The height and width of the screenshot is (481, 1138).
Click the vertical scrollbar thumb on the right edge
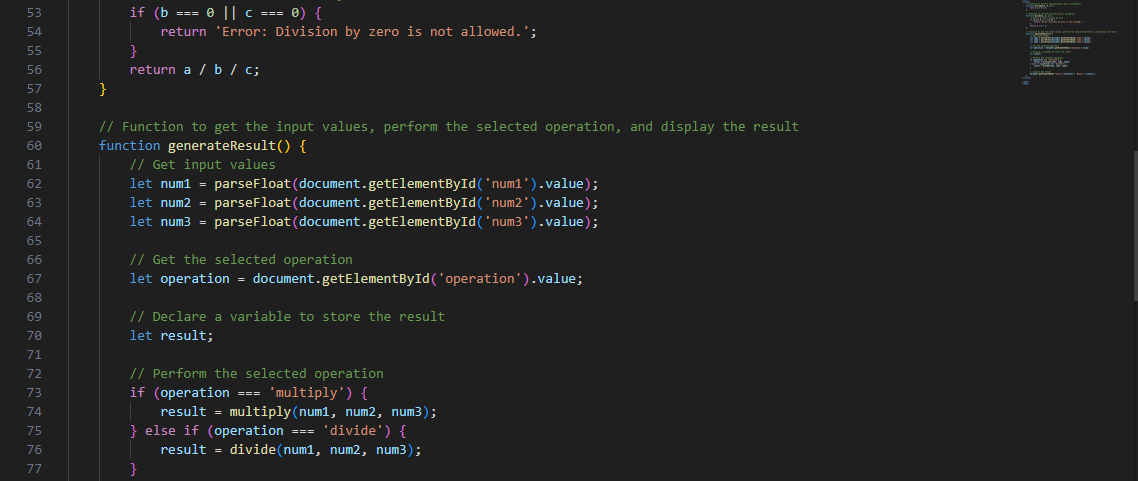click(1134, 226)
